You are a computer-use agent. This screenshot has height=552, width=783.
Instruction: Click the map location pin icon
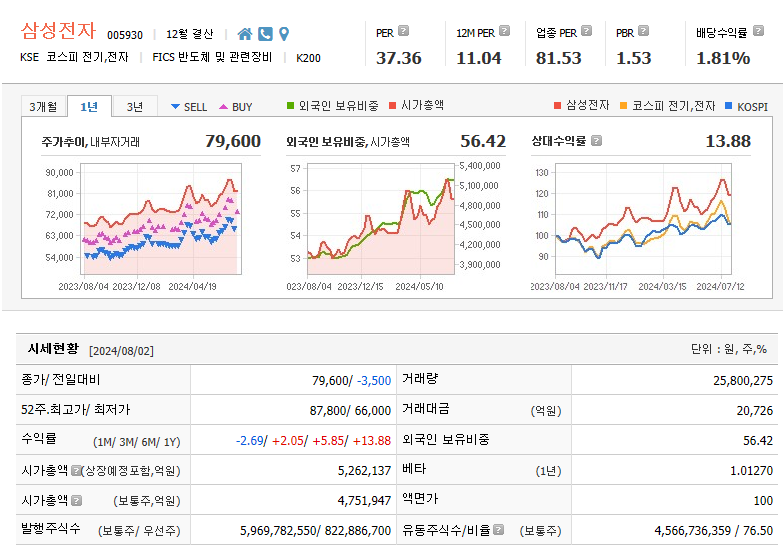[284, 34]
